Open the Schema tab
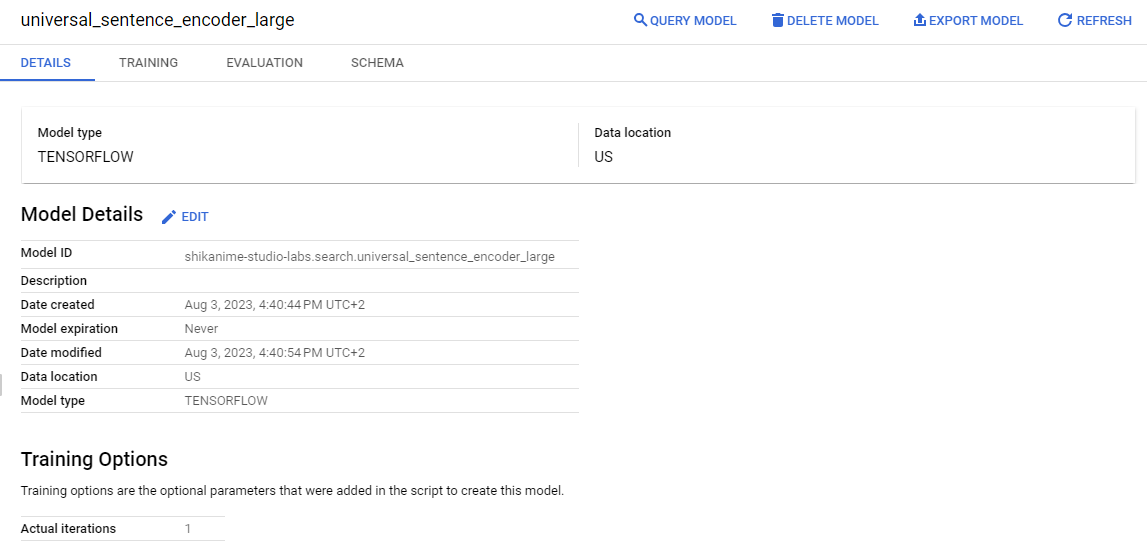This screenshot has height=558, width=1147. pos(377,63)
